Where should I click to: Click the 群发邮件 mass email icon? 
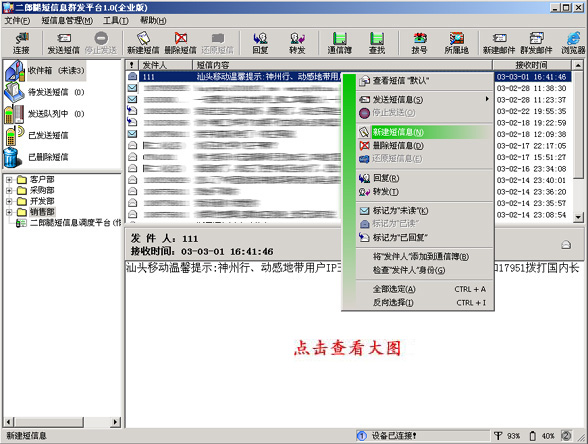click(x=536, y=43)
